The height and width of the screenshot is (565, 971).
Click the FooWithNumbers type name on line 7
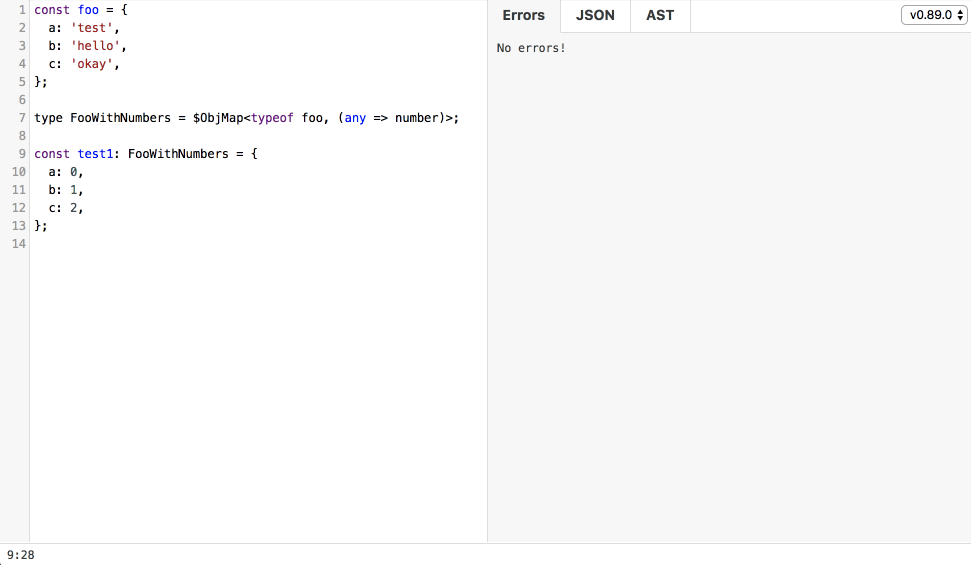tap(120, 118)
